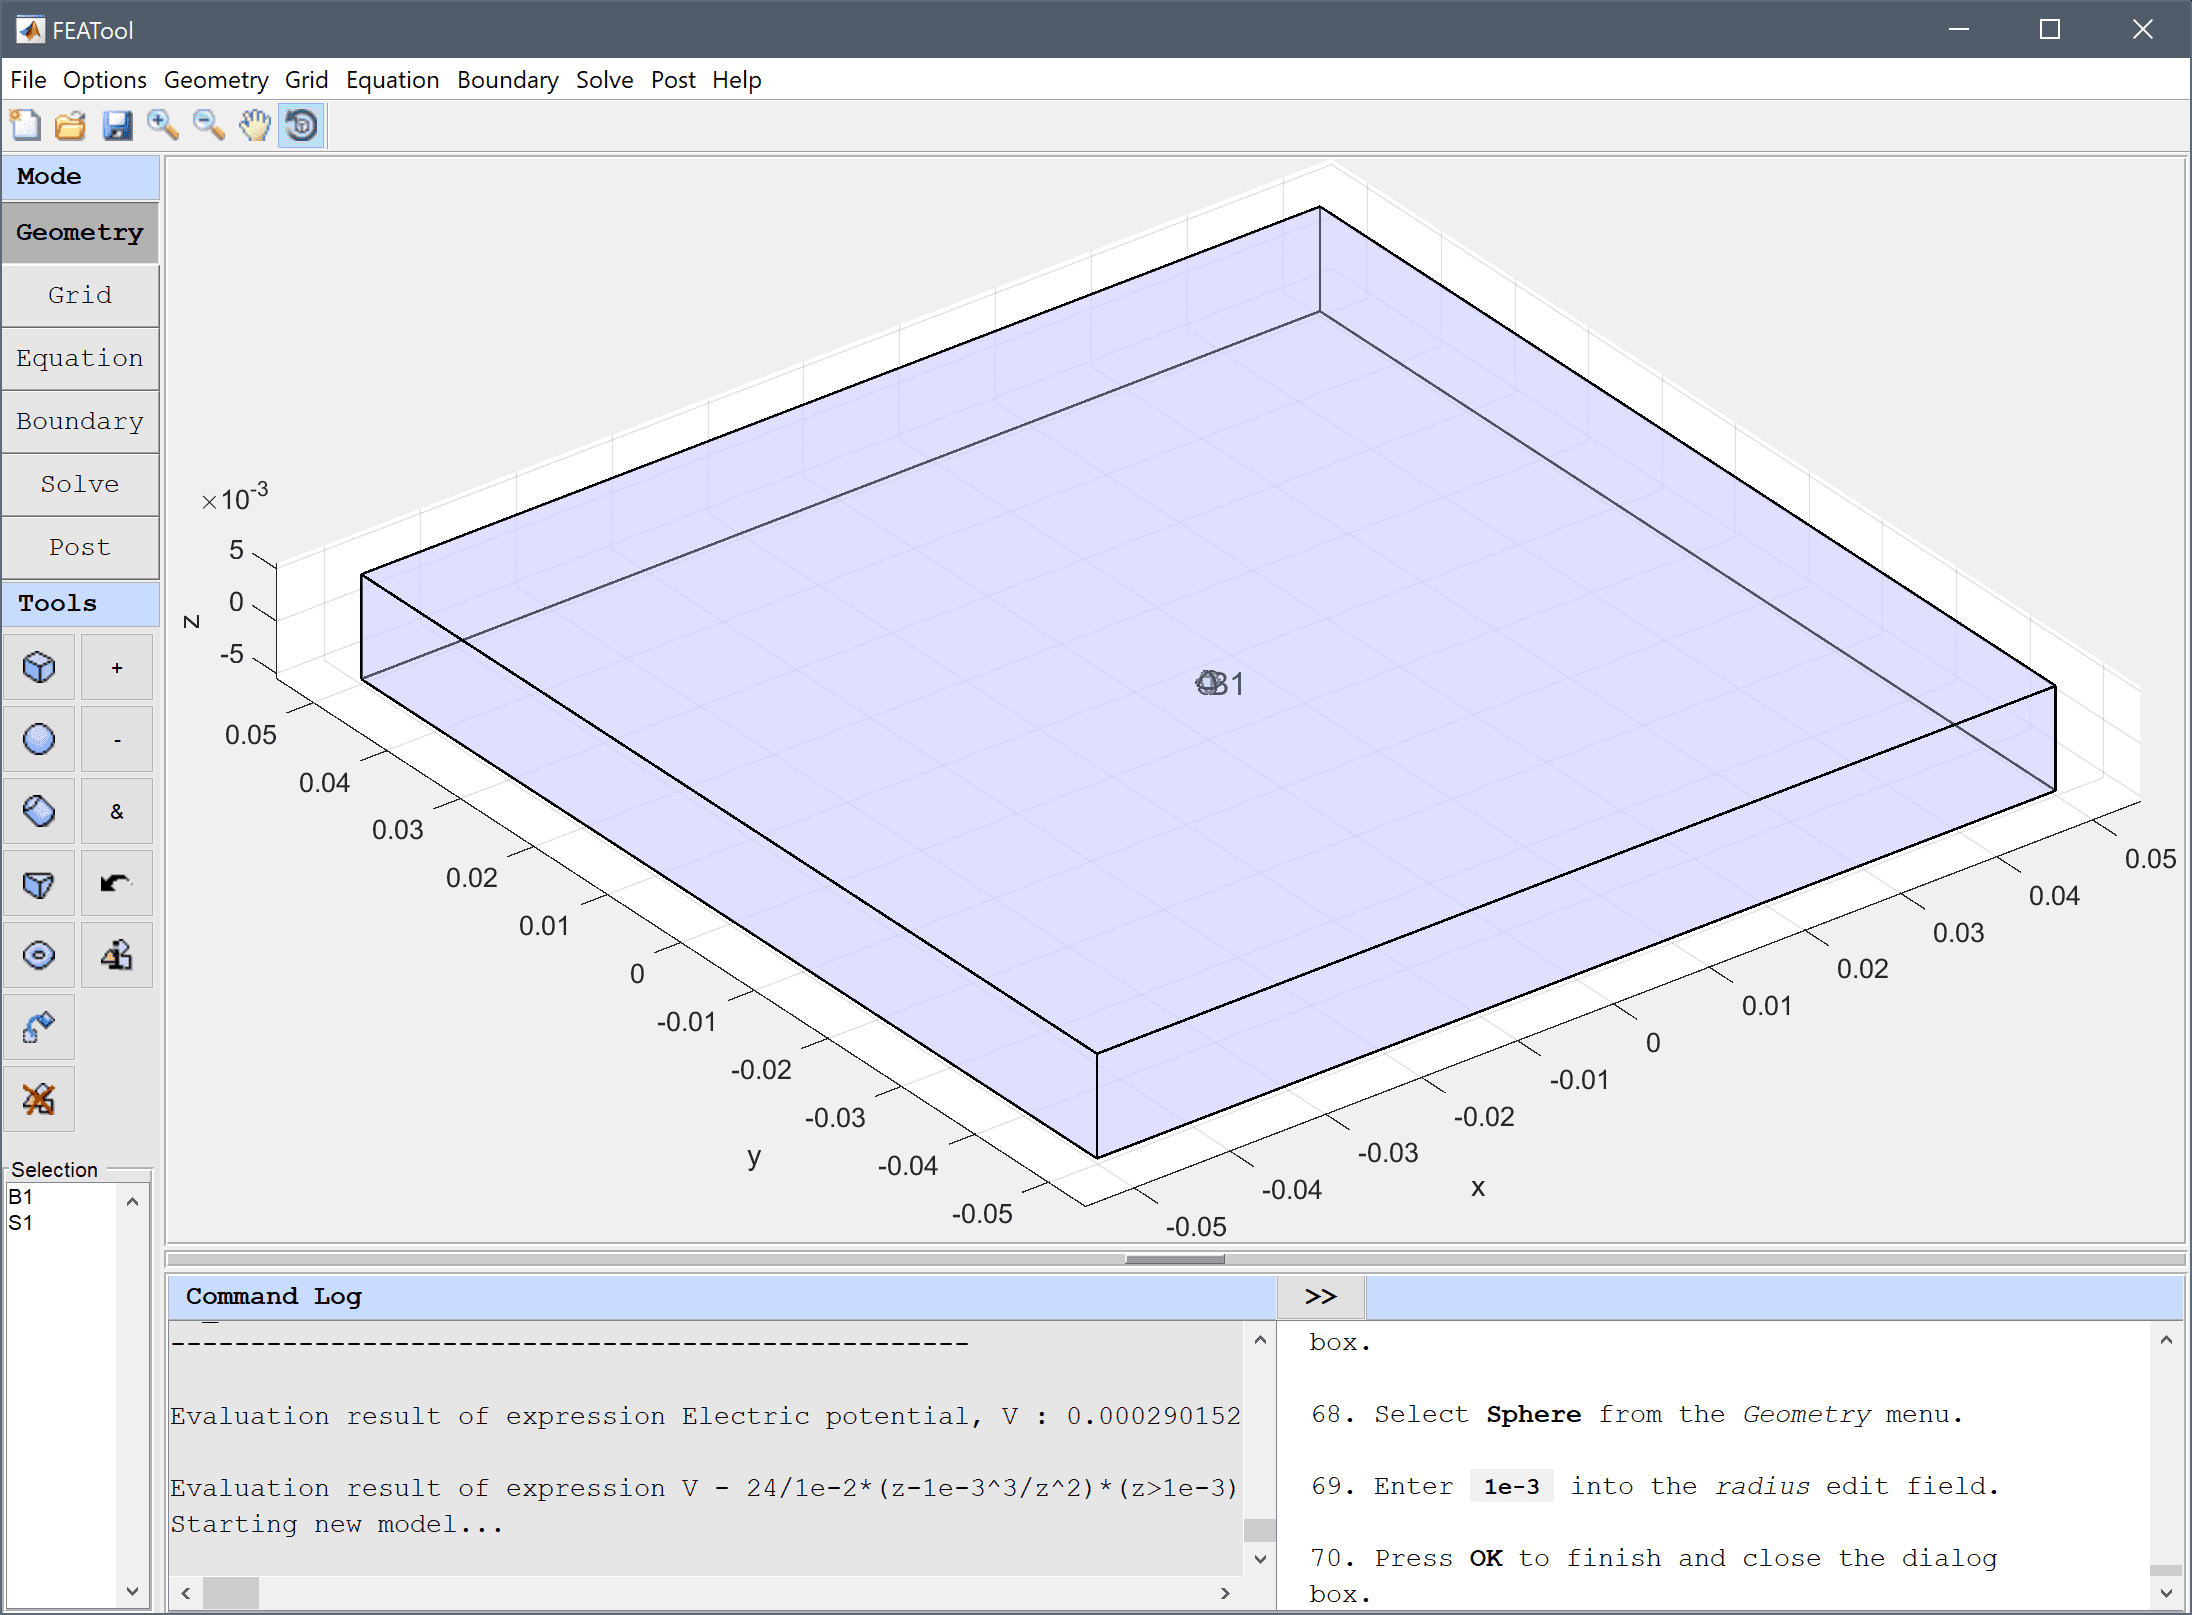Switch to Geometry mode in sidebar
The image size is (2192, 1615).
tap(80, 232)
